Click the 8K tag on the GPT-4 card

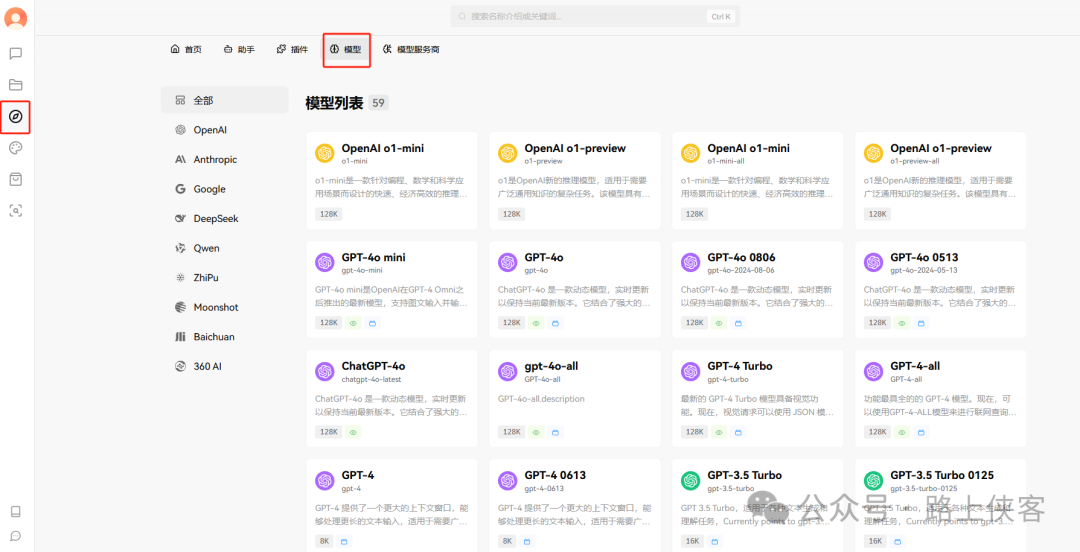point(324,541)
